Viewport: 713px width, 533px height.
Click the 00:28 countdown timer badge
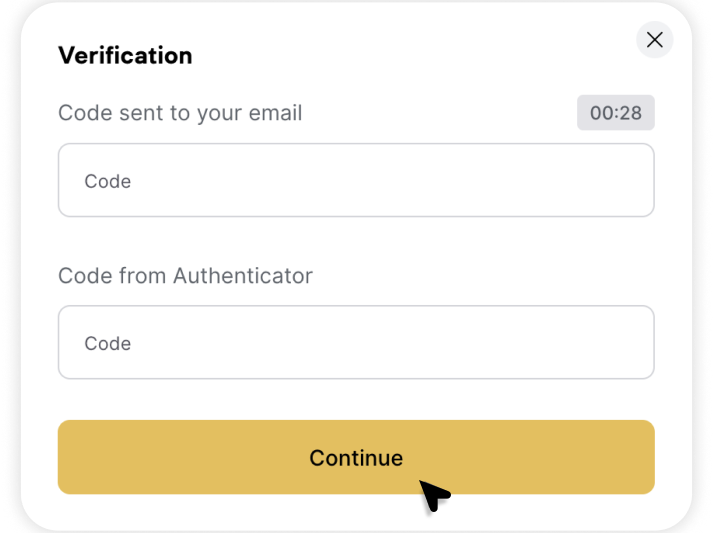click(x=615, y=113)
